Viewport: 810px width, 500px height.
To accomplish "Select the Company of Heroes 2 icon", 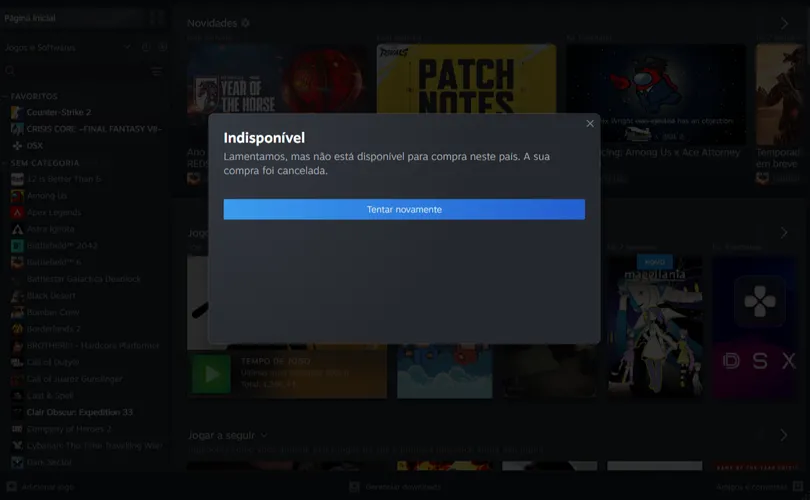I will pyautogui.click(x=17, y=429).
